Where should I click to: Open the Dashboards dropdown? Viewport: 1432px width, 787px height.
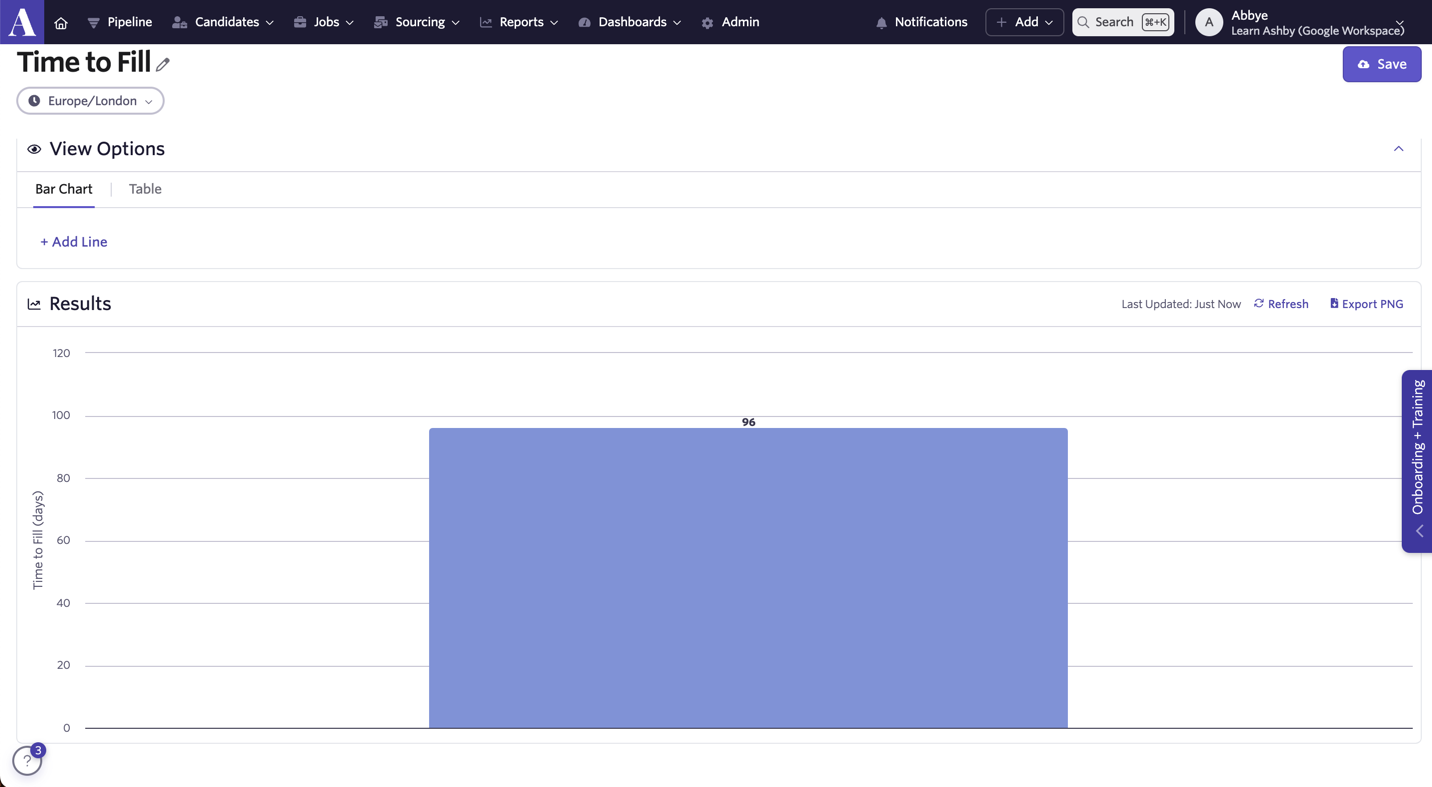[630, 22]
